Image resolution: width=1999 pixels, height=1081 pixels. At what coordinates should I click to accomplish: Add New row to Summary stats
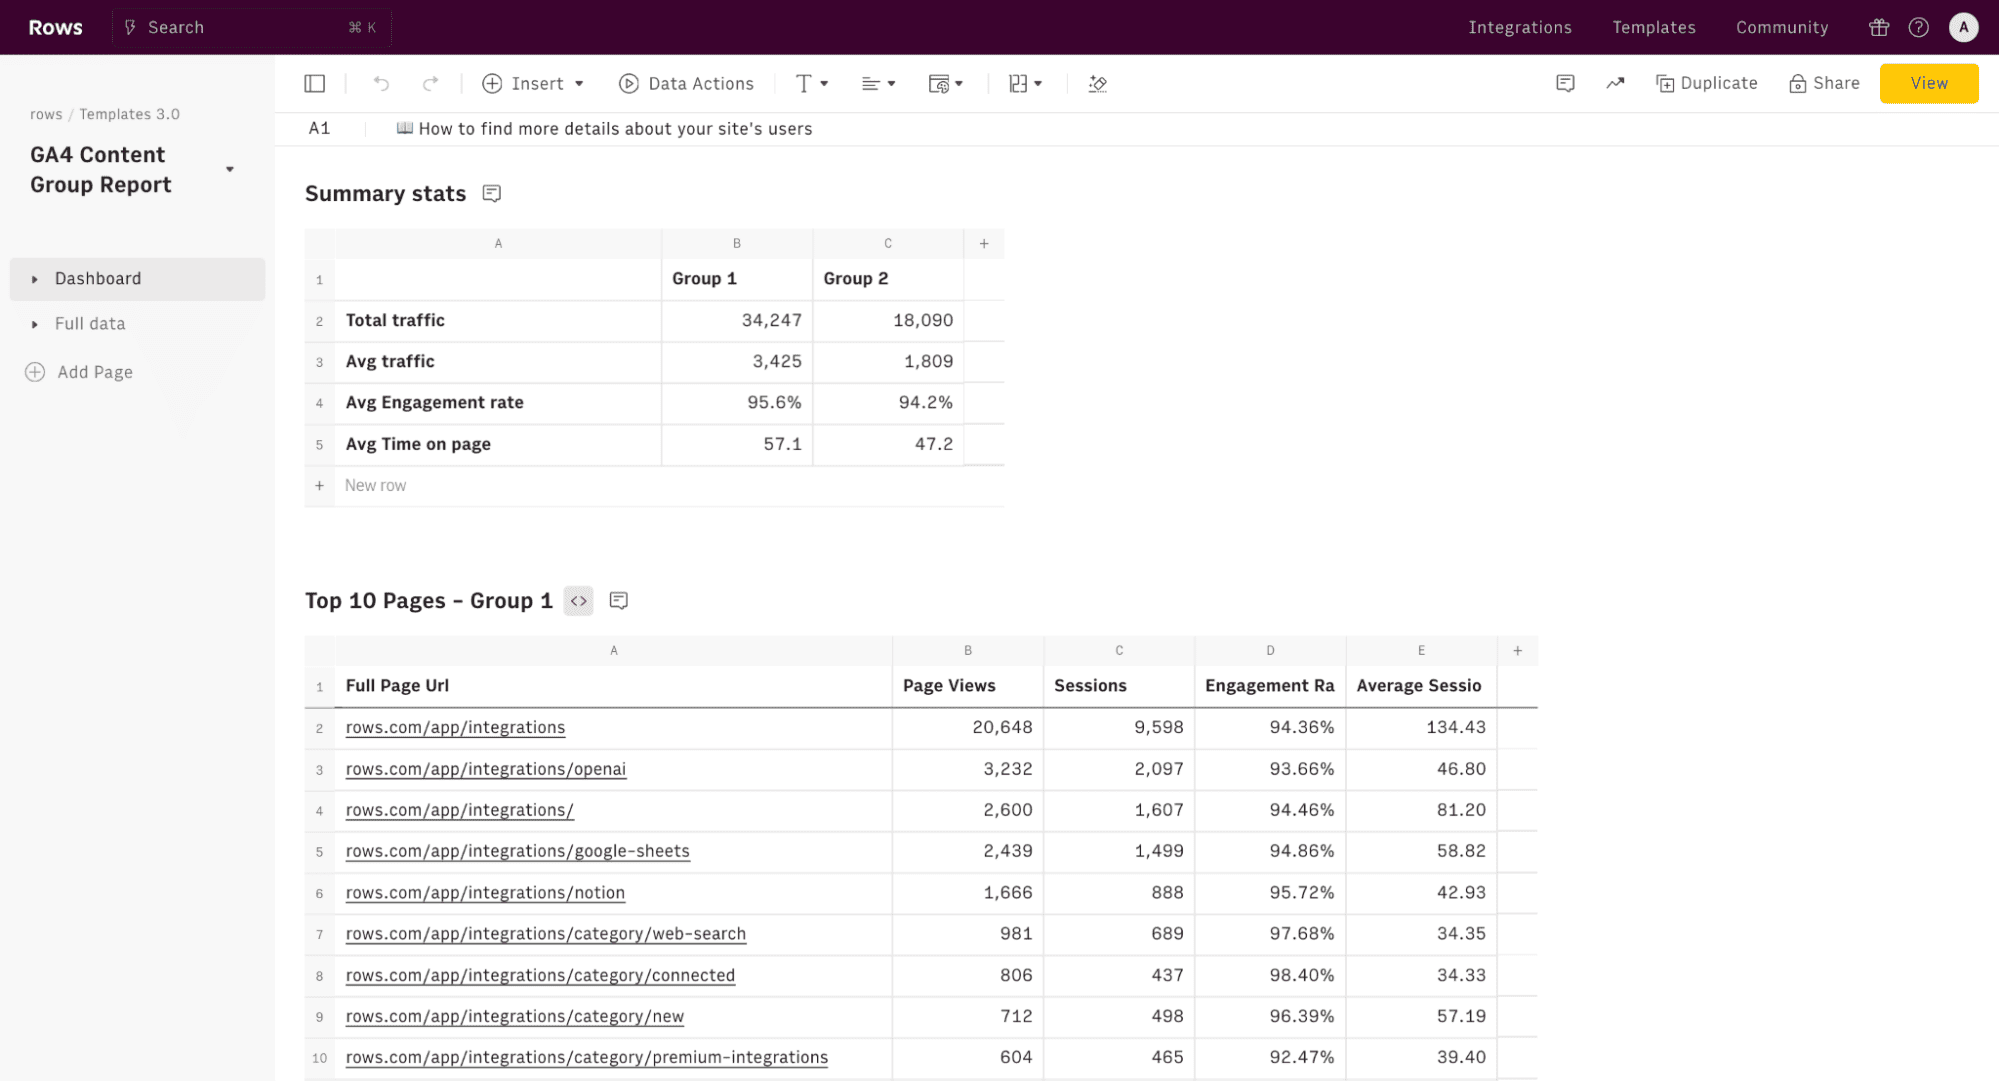coord(375,486)
